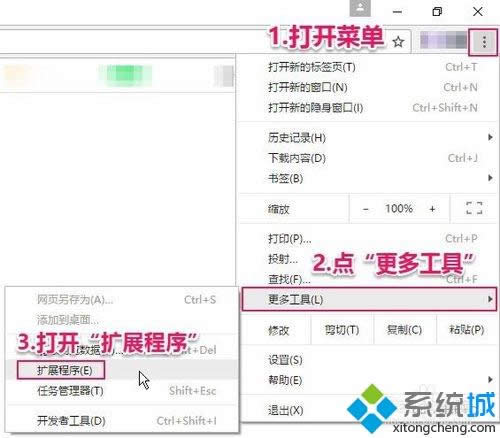Image resolution: width=500 pixels, height=438 pixels.
Task: Open 开发者工具(D) in submenu
Action: (122, 421)
